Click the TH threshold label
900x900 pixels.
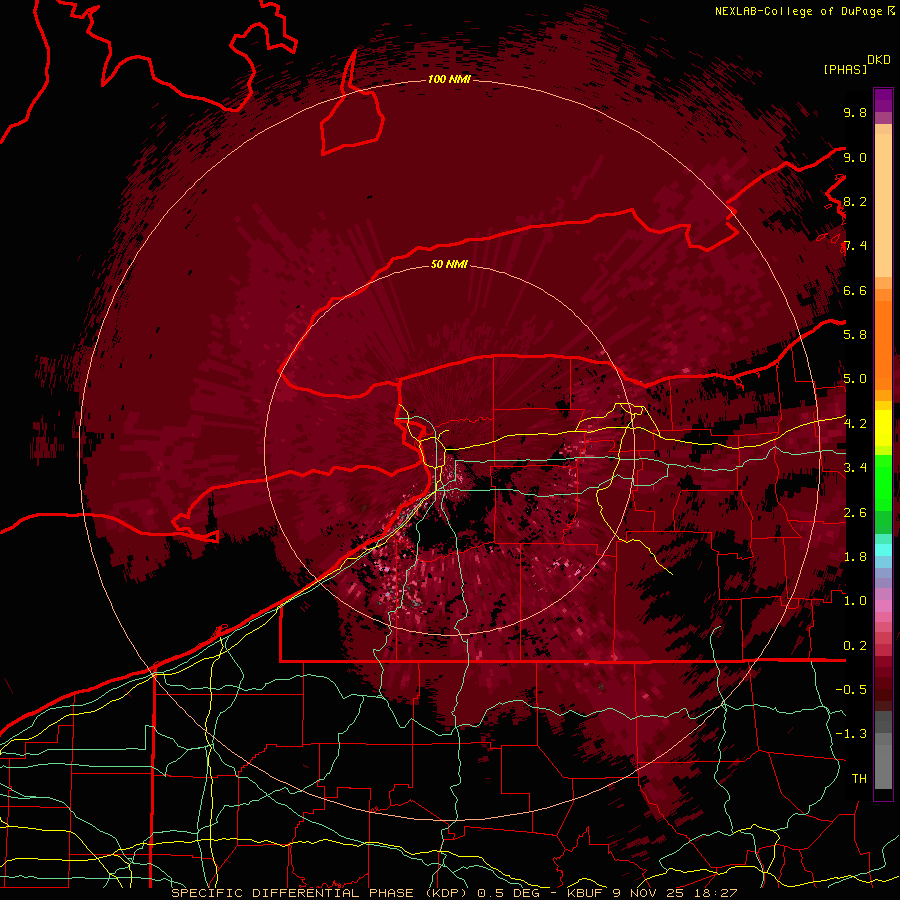point(859,779)
